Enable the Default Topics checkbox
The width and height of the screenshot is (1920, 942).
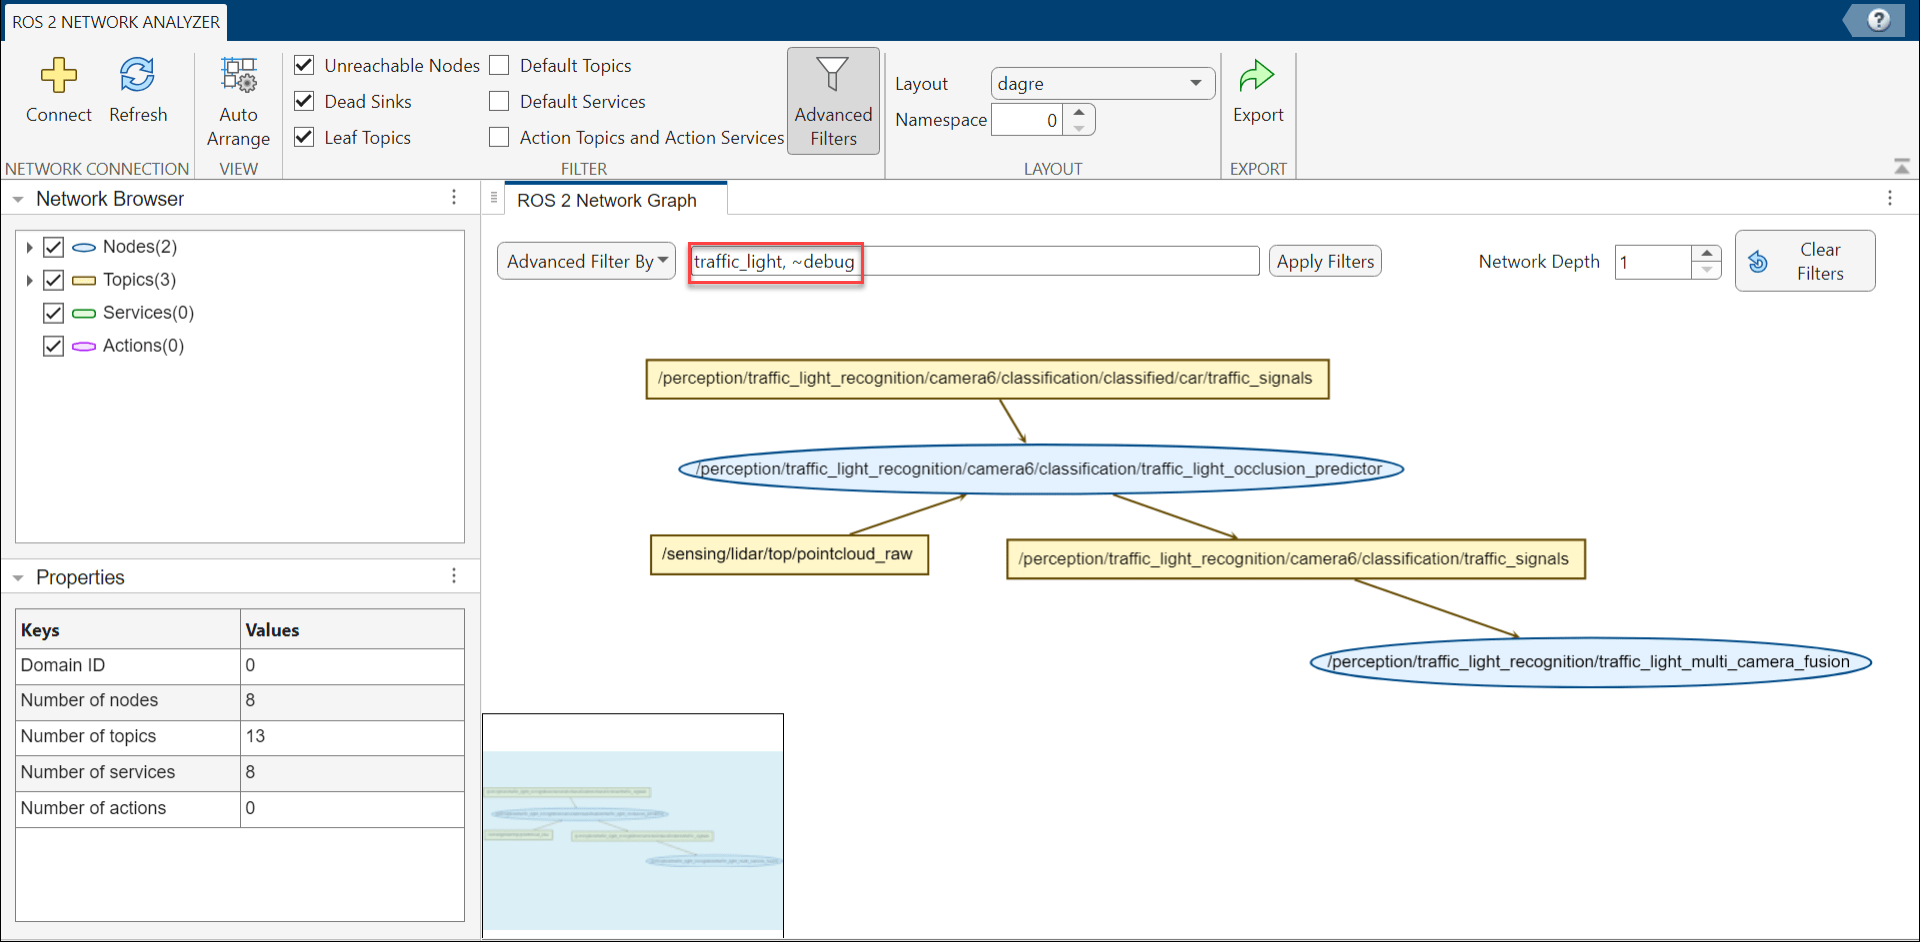tap(499, 66)
